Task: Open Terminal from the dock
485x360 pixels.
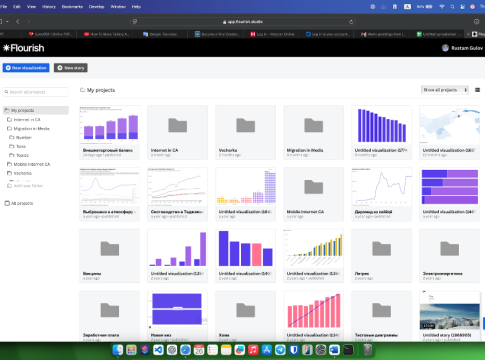Action: (348, 350)
